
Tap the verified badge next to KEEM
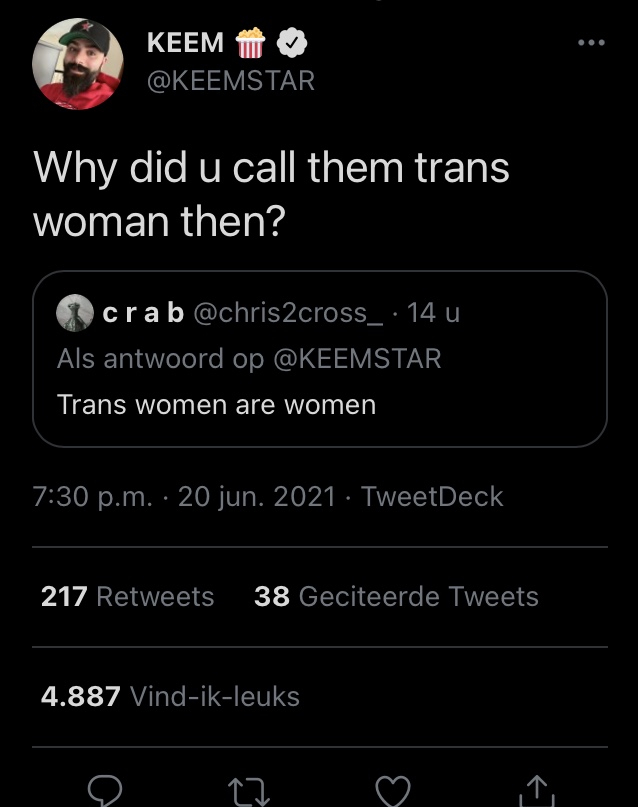(291, 43)
